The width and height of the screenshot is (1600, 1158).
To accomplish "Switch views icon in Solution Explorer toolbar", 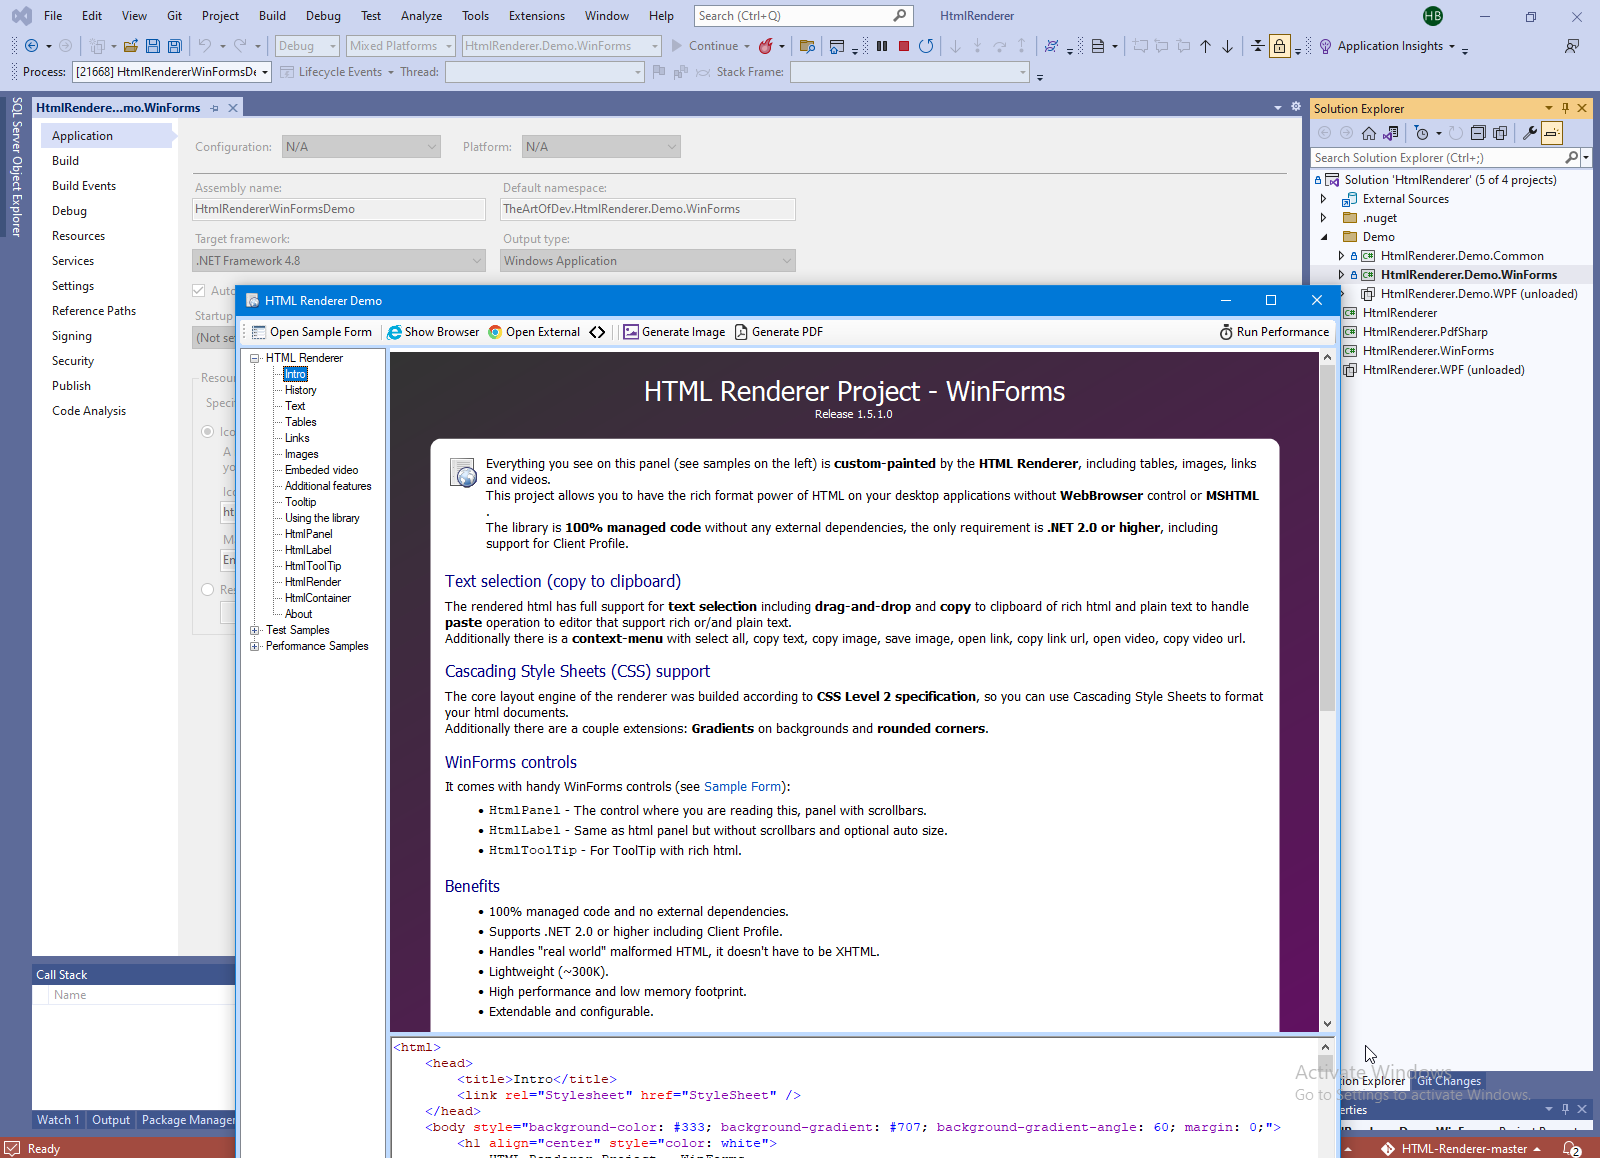I will click(1391, 133).
